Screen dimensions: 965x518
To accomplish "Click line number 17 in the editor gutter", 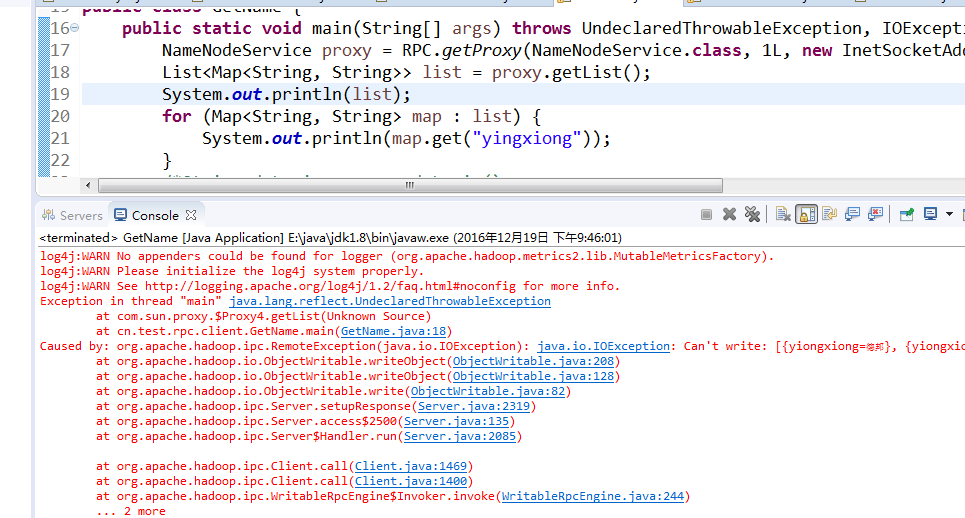I will coord(60,50).
